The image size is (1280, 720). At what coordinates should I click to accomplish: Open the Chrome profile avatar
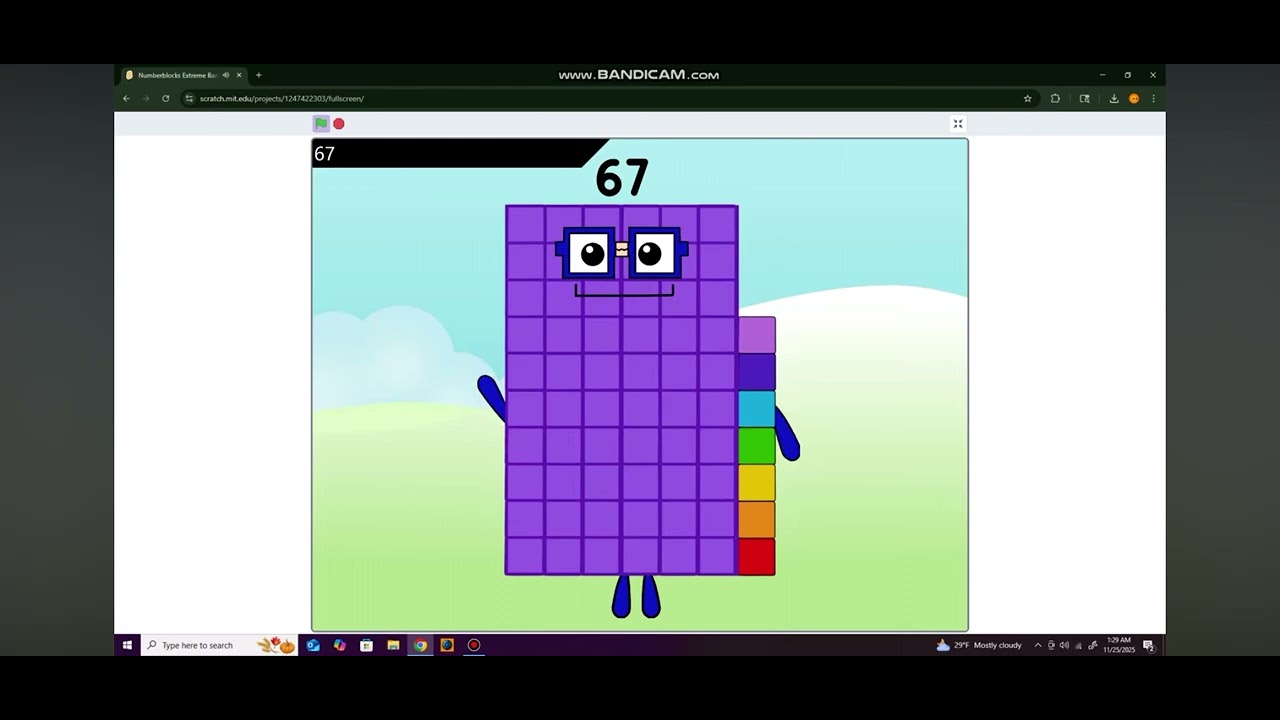click(1134, 98)
